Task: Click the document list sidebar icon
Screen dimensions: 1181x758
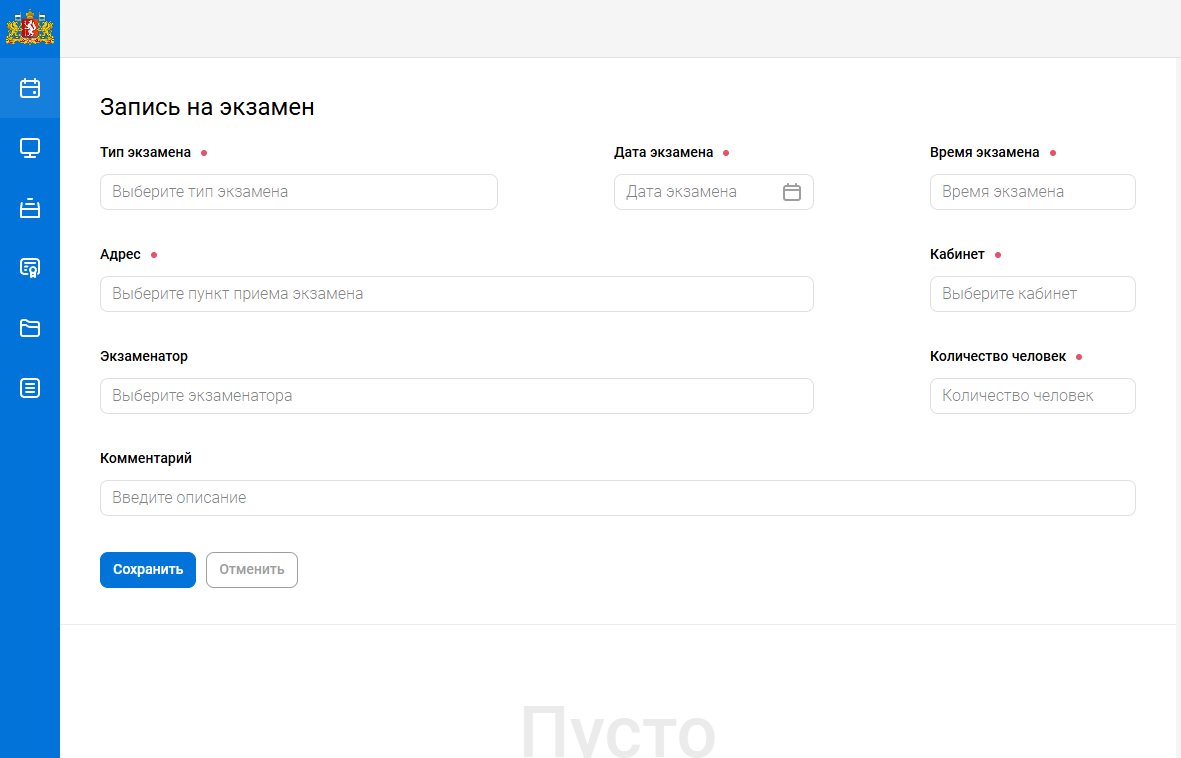Action: point(30,388)
